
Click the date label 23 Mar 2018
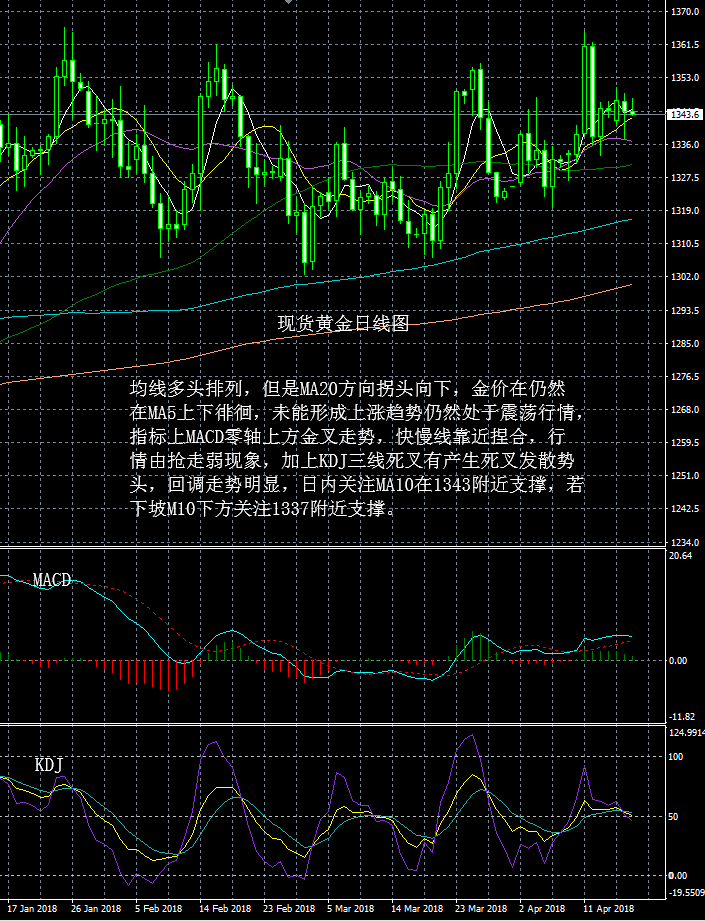coord(481,909)
